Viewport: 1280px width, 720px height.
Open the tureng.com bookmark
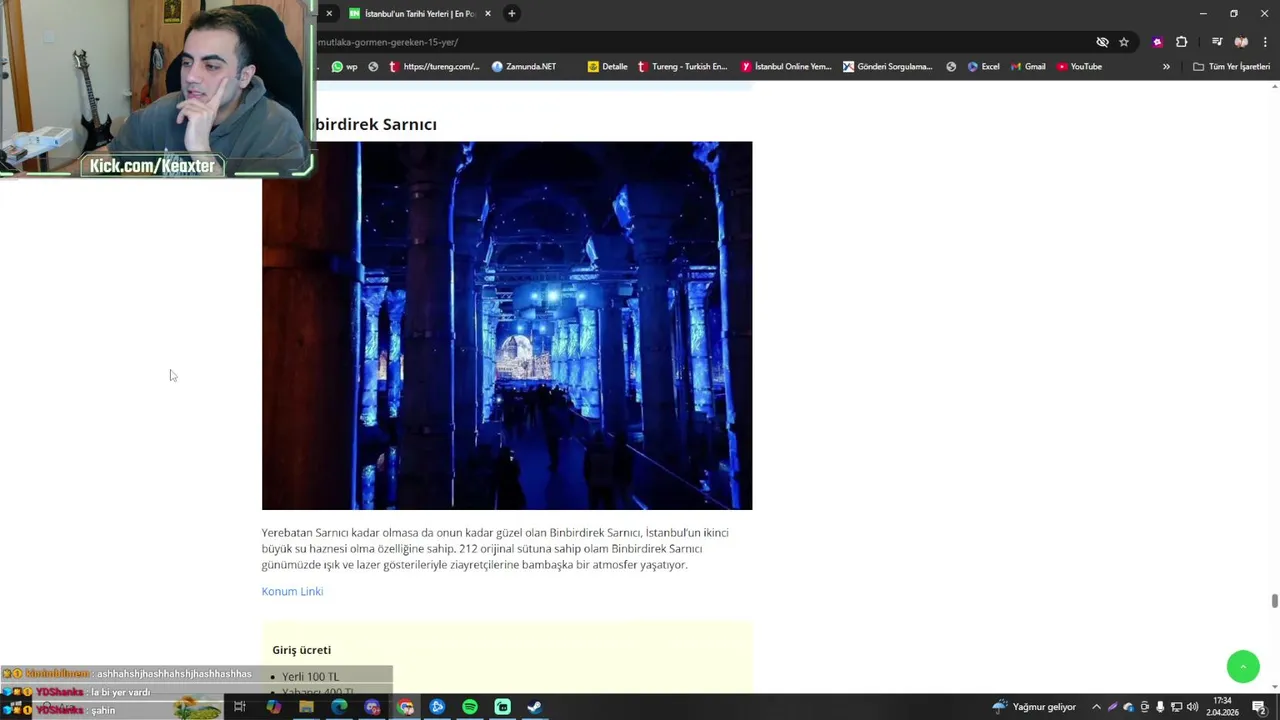pyautogui.click(x=434, y=67)
